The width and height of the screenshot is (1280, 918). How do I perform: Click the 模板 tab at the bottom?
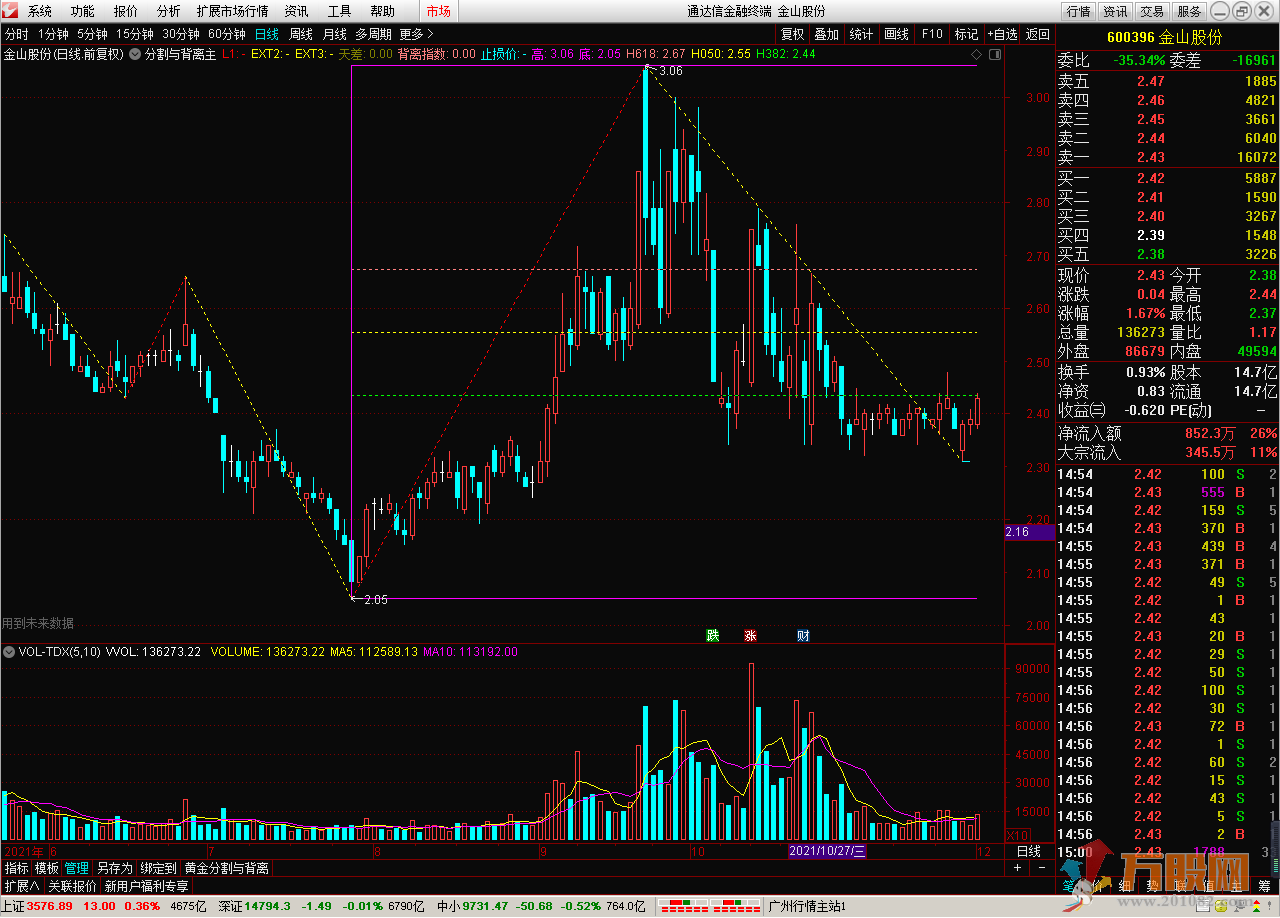point(47,868)
